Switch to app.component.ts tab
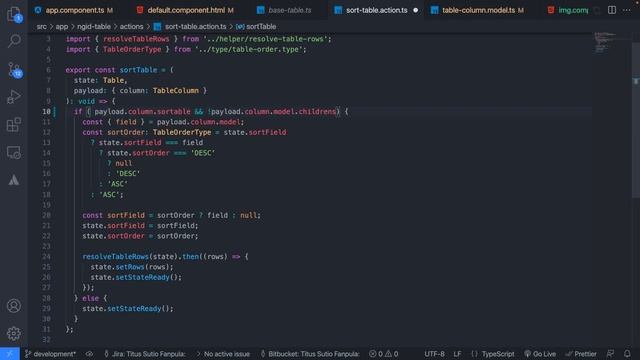 click(74, 10)
